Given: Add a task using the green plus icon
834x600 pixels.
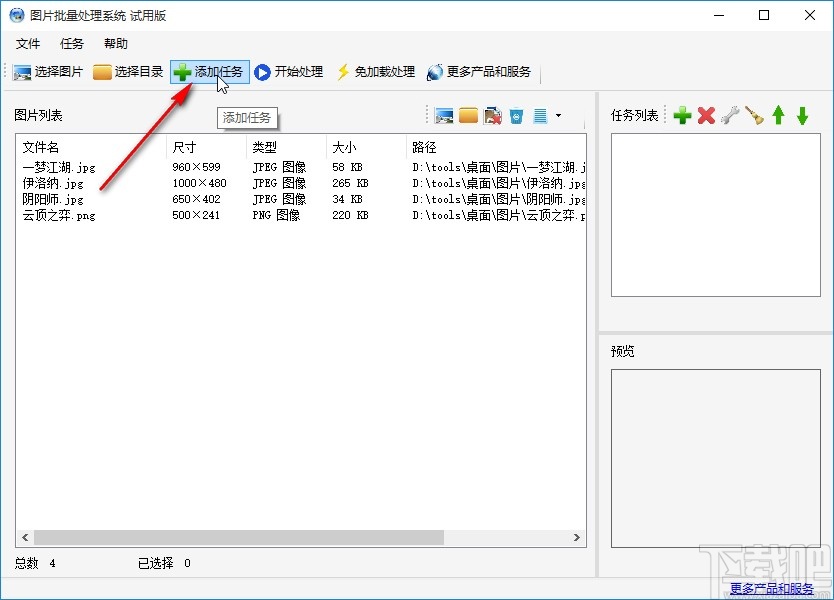Looking at the screenshot, I should (682, 115).
